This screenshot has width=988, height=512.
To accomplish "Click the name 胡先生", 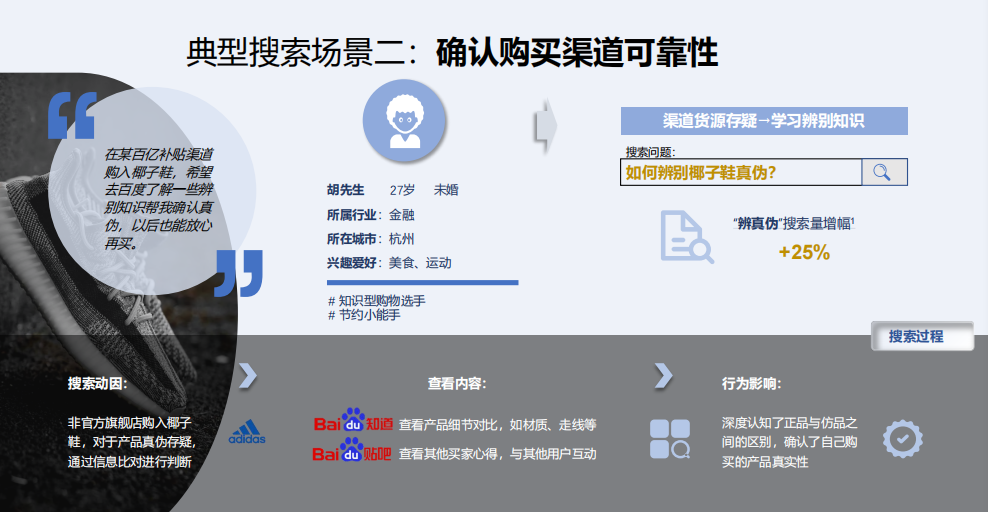I will click(346, 190).
